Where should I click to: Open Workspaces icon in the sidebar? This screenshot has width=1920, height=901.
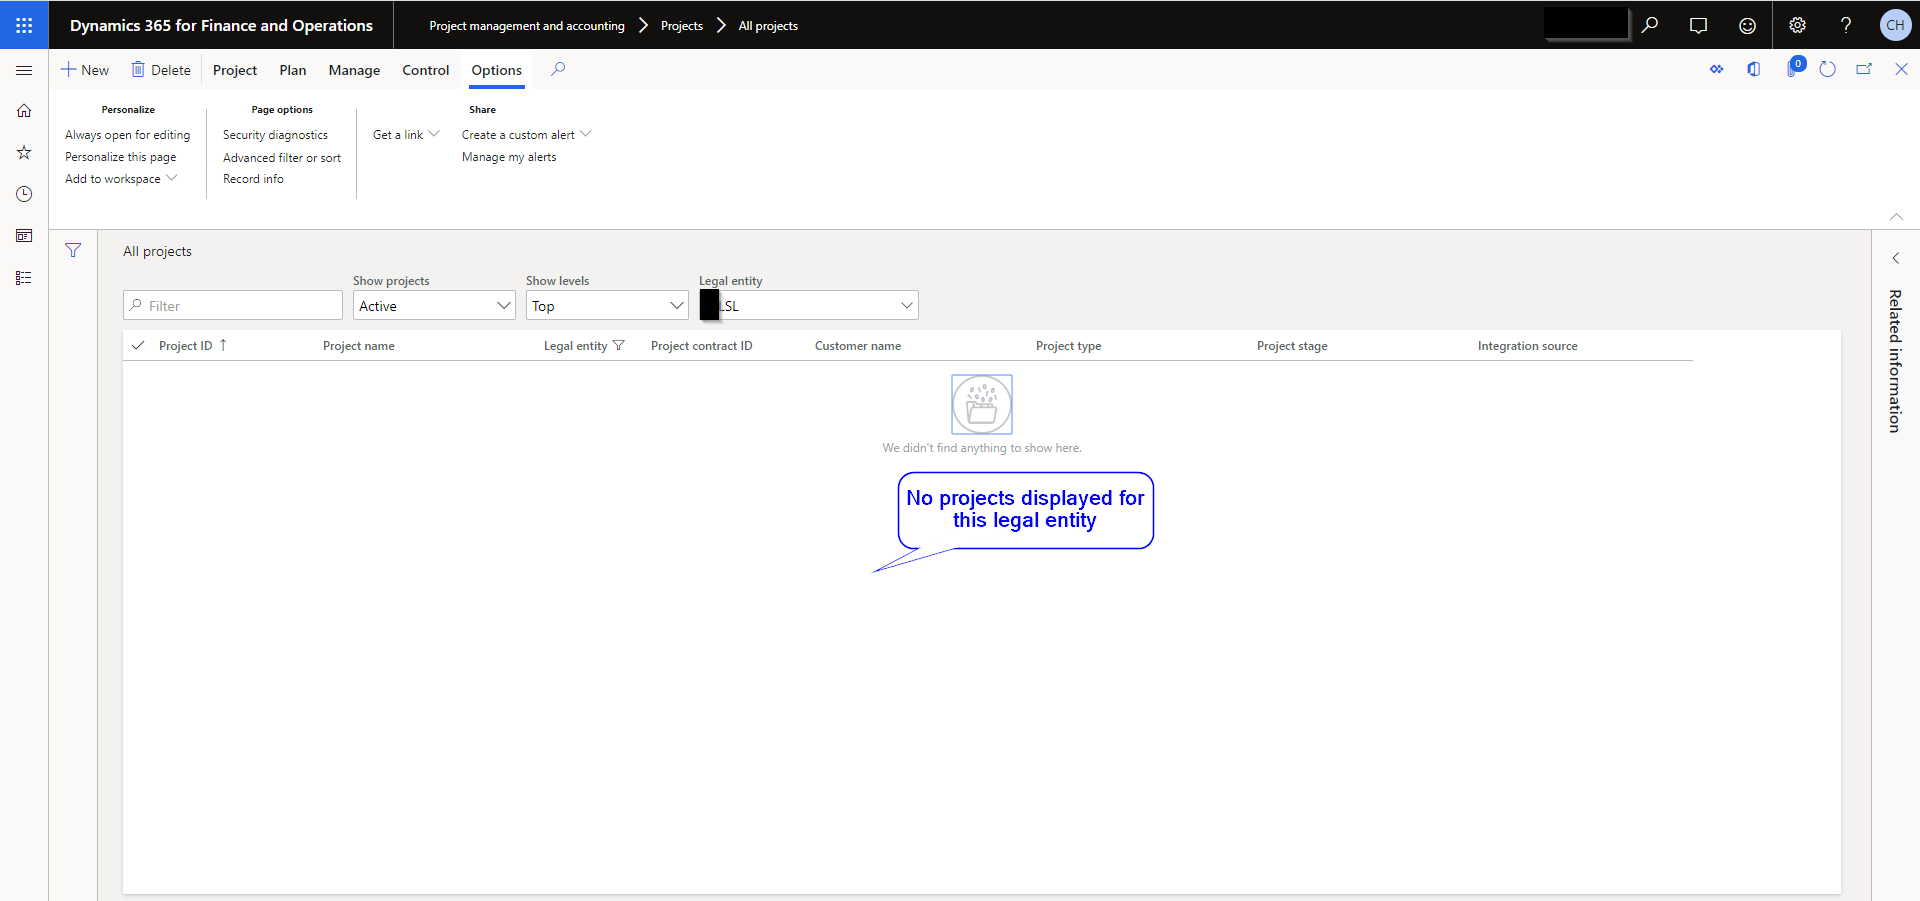(x=24, y=236)
